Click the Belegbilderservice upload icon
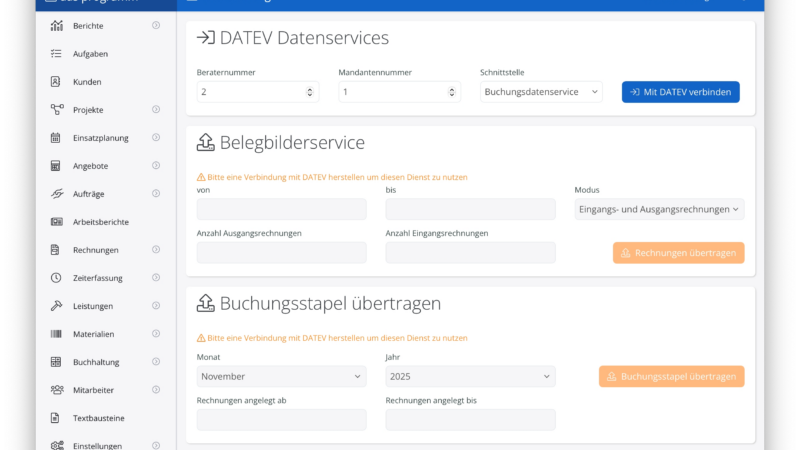800x450 pixels. click(x=206, y=142)
